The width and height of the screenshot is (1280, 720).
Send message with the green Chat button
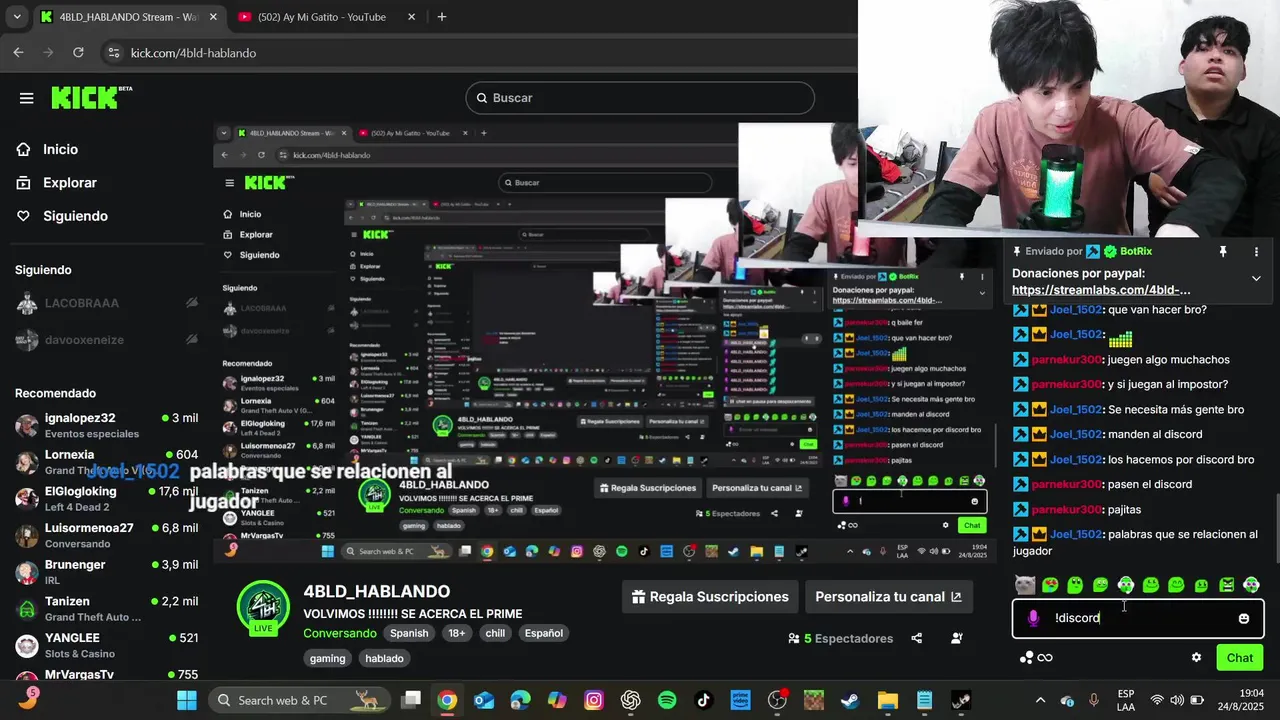click(x=1240, y=657)
